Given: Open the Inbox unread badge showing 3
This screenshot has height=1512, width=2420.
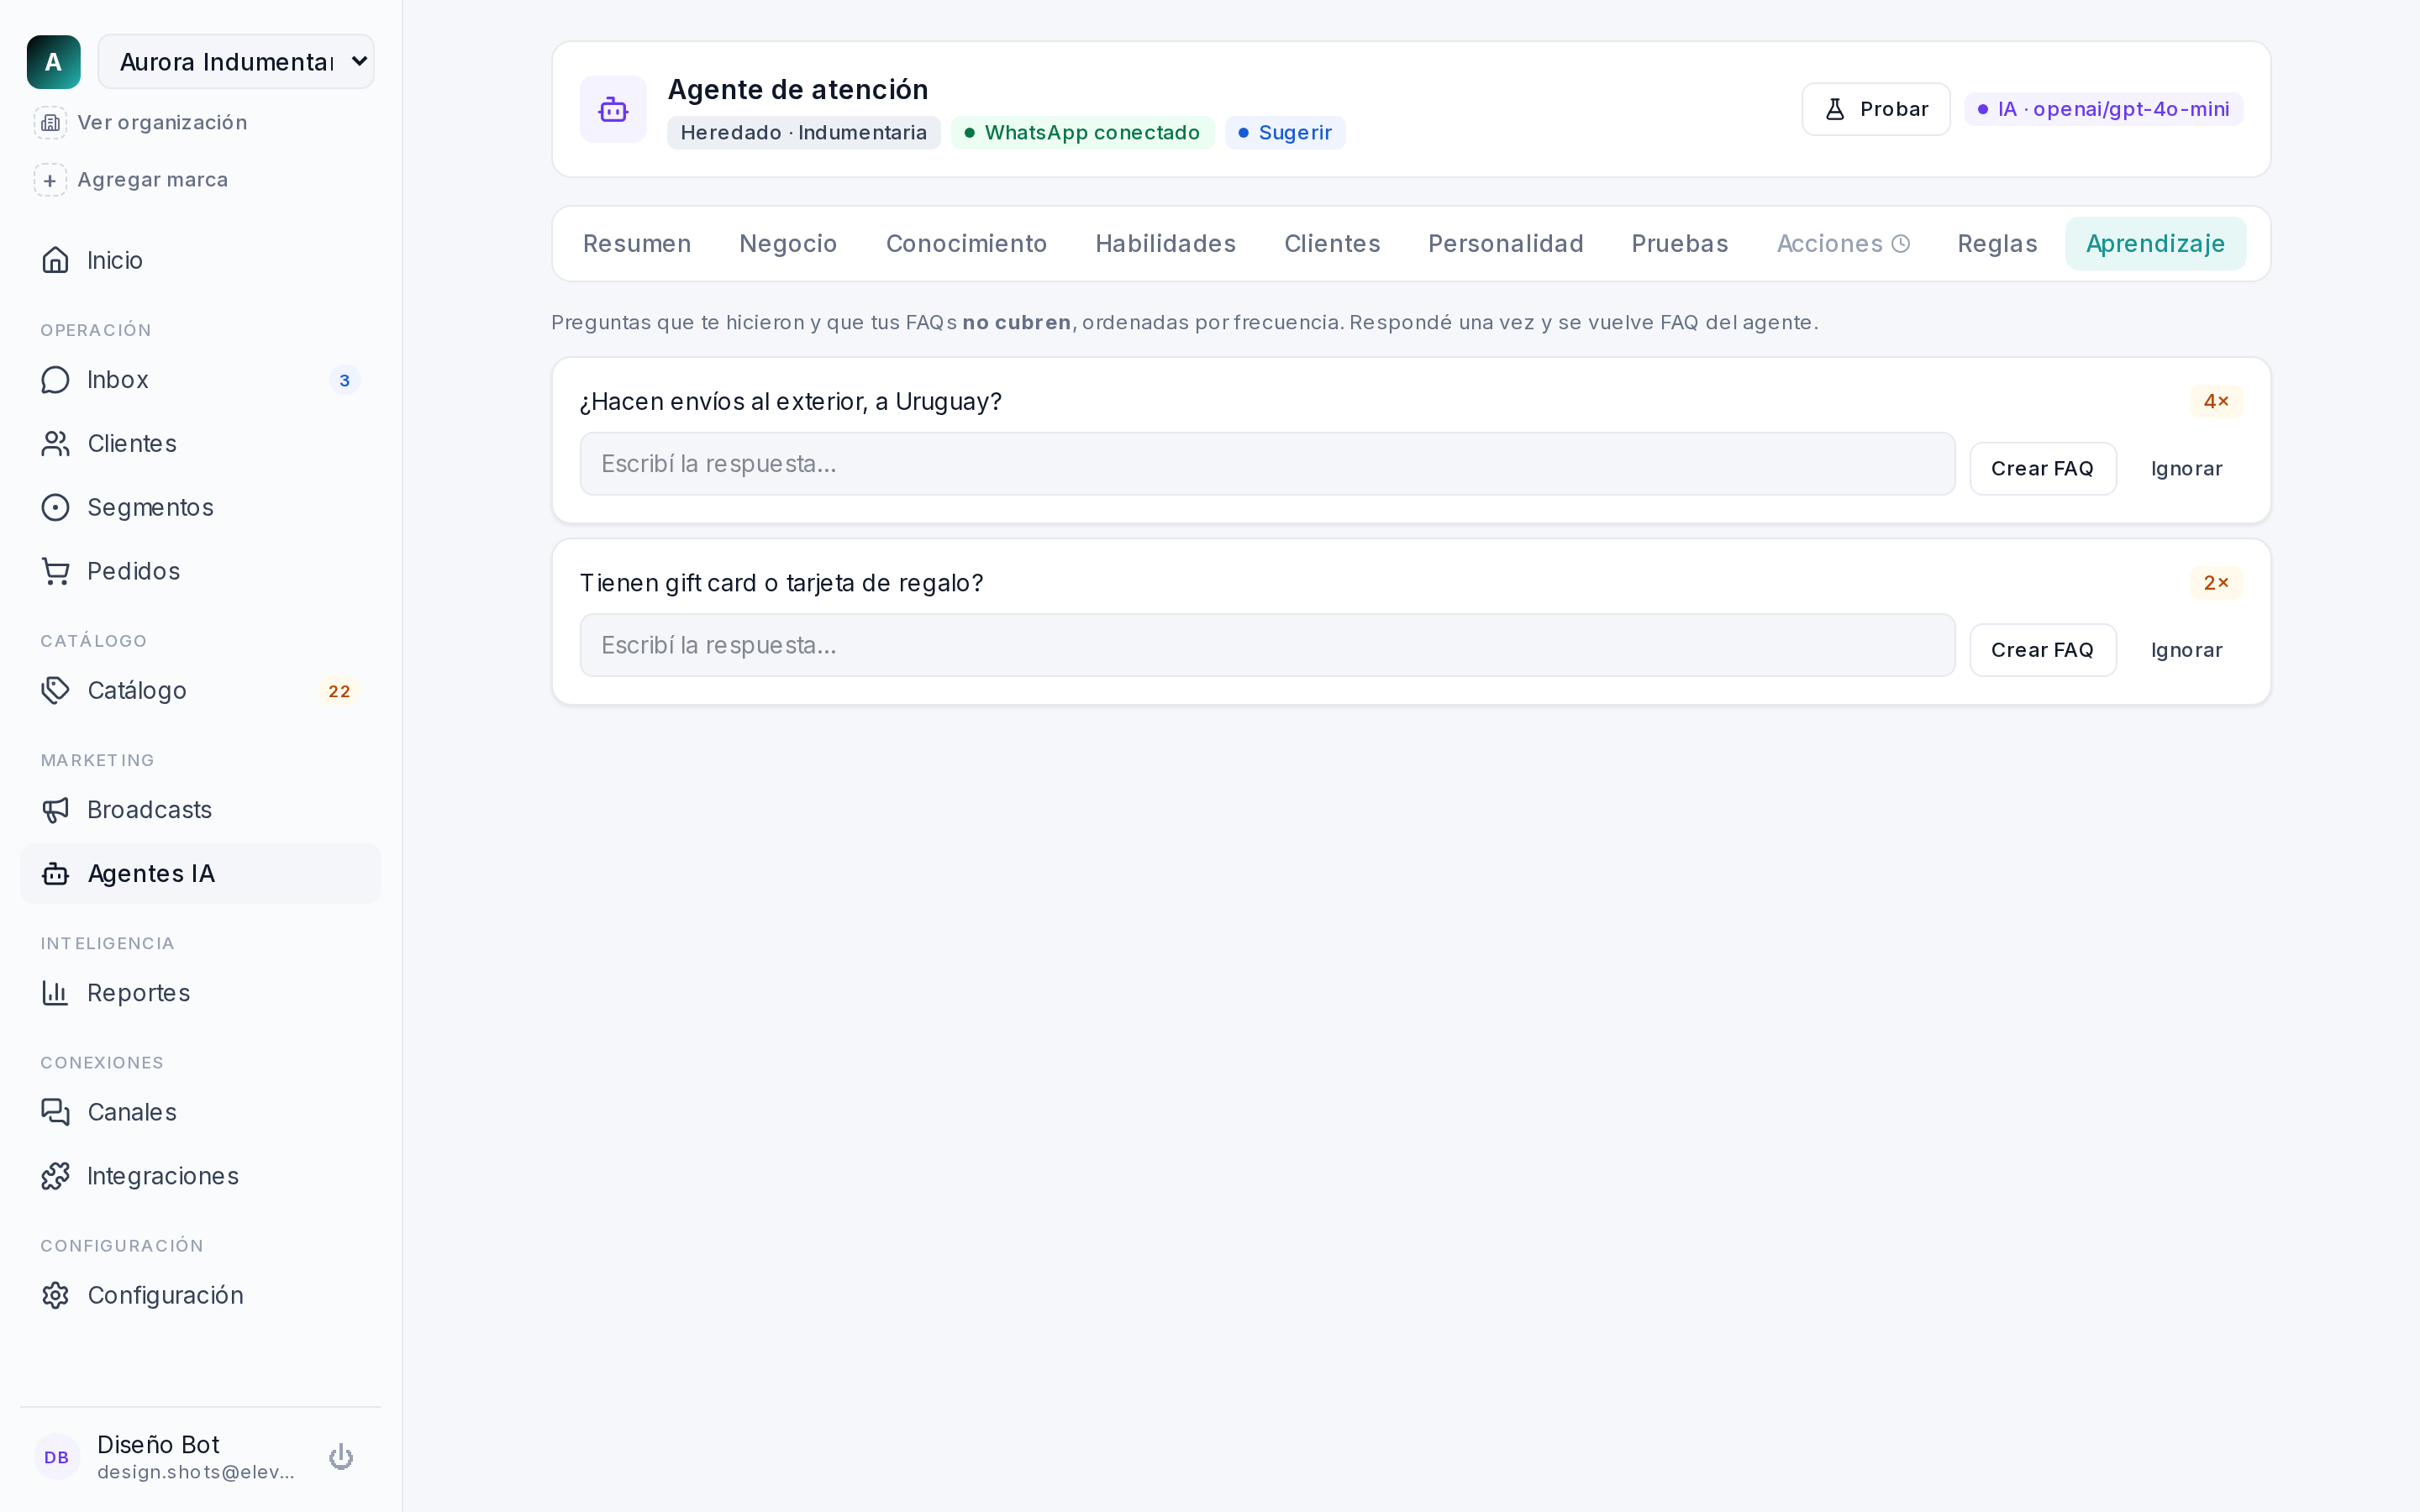Looking at the screenshot, I should point(345,380).
